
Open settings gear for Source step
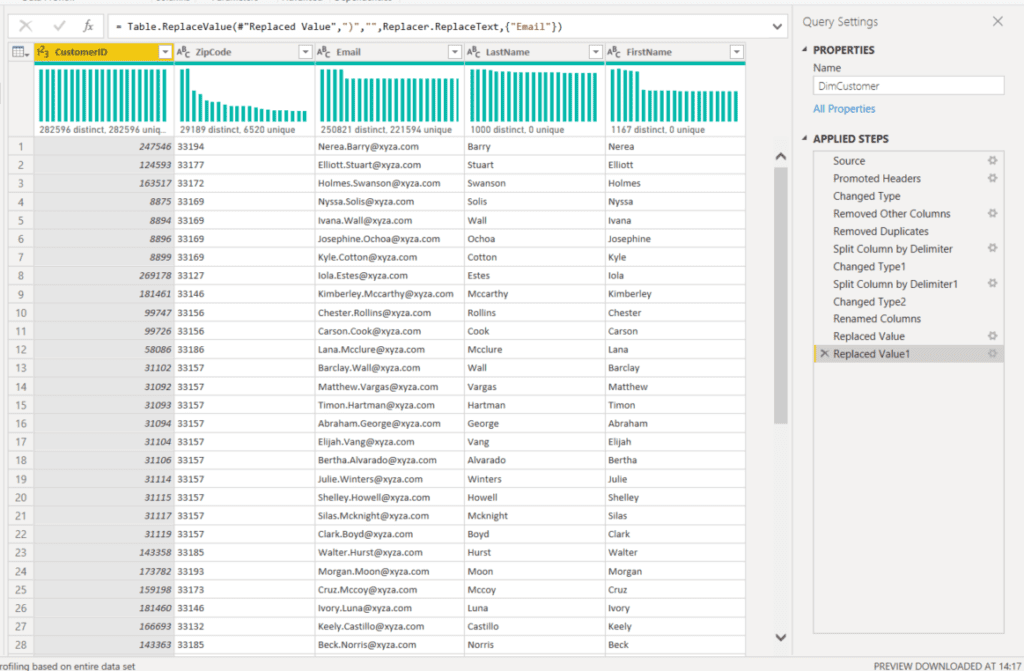click(992, 161)
